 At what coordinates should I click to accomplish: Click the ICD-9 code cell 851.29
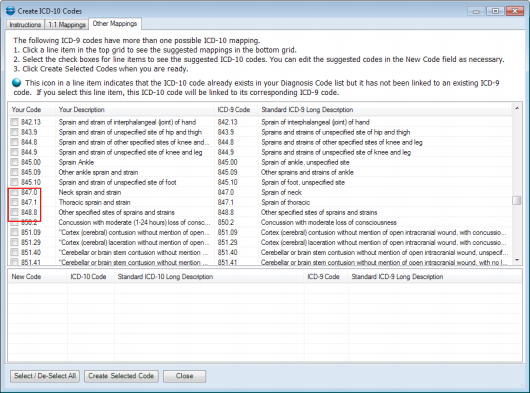point(227,242)
